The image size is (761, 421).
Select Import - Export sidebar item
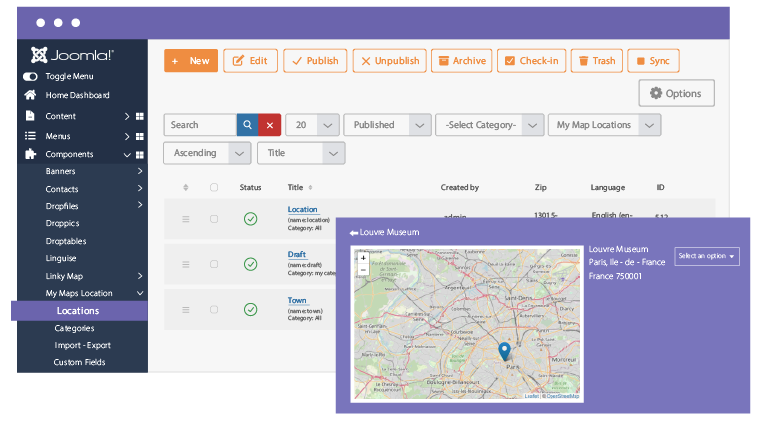coord(81,345)
